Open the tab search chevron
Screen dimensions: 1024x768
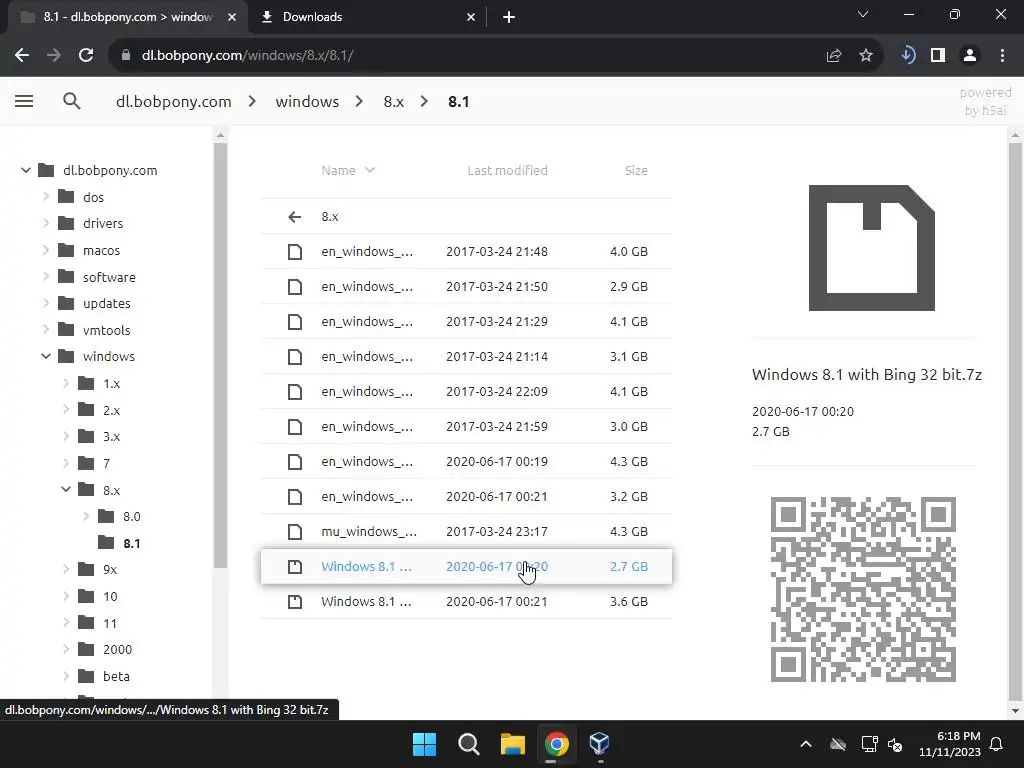coord(863,14)
